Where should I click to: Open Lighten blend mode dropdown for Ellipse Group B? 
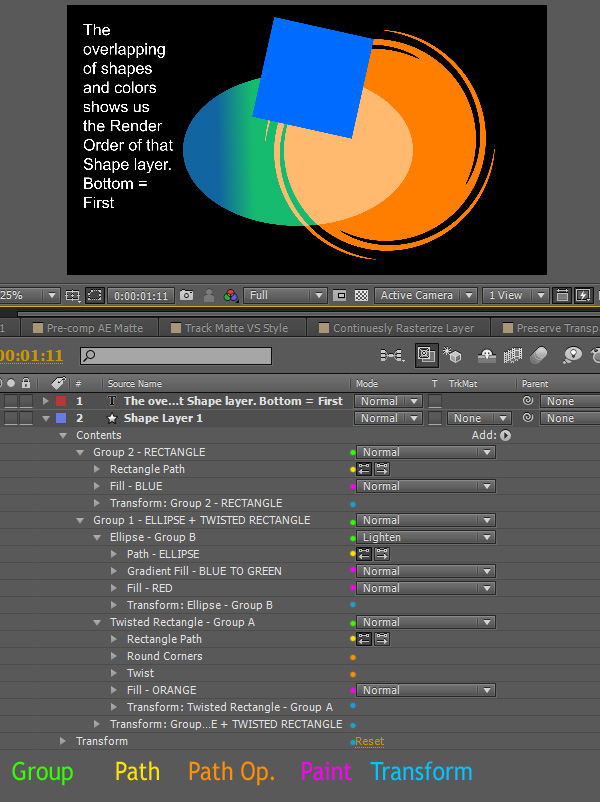coord(426,537)
